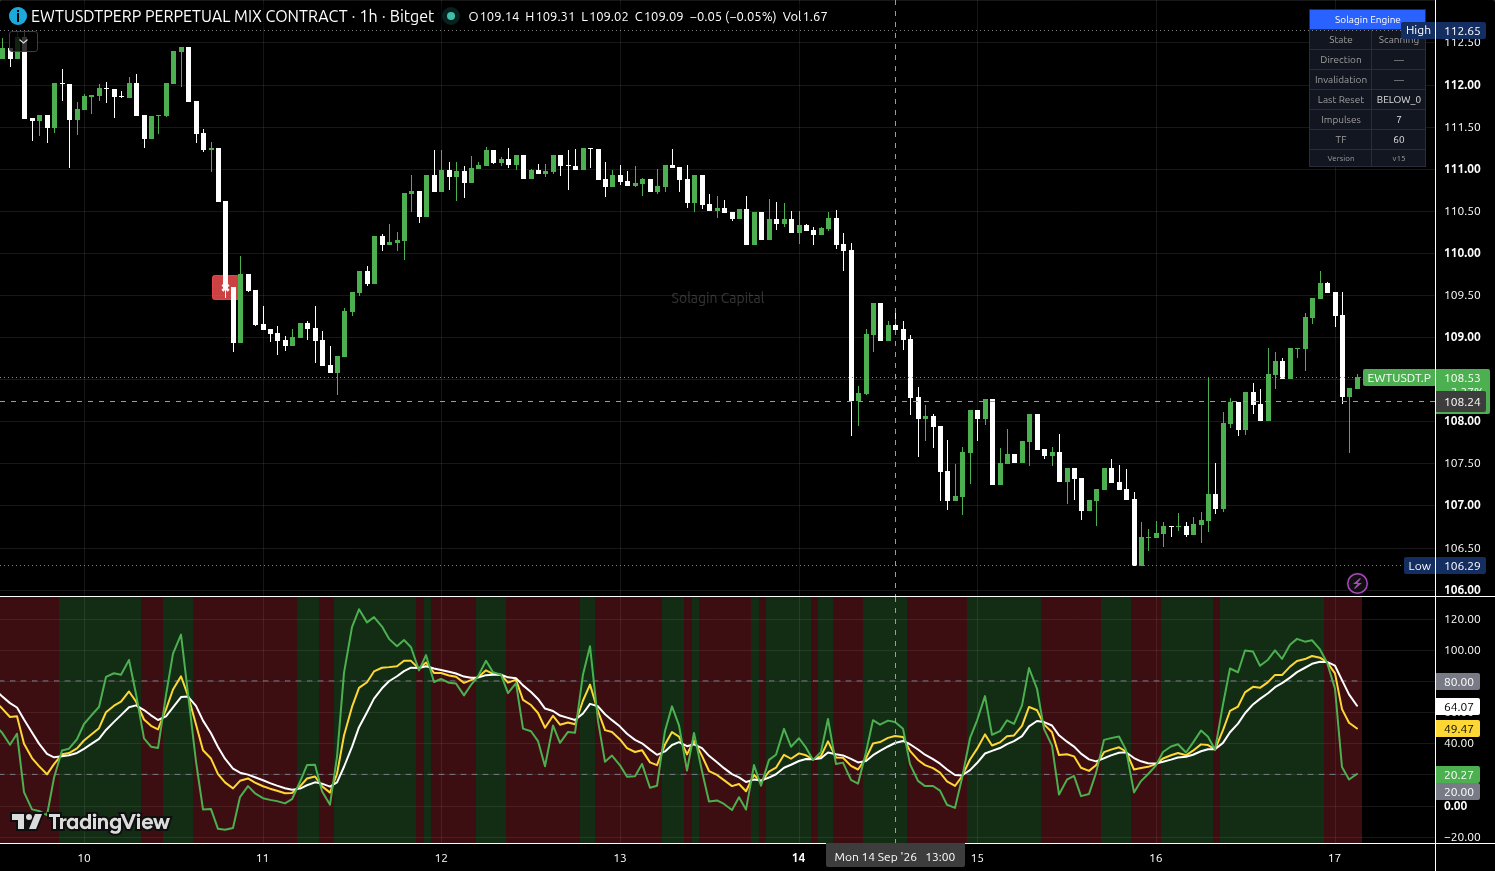Click the Version value v15
The height and width of the screenshot is (871, 1495).
tap(1398, 159)
